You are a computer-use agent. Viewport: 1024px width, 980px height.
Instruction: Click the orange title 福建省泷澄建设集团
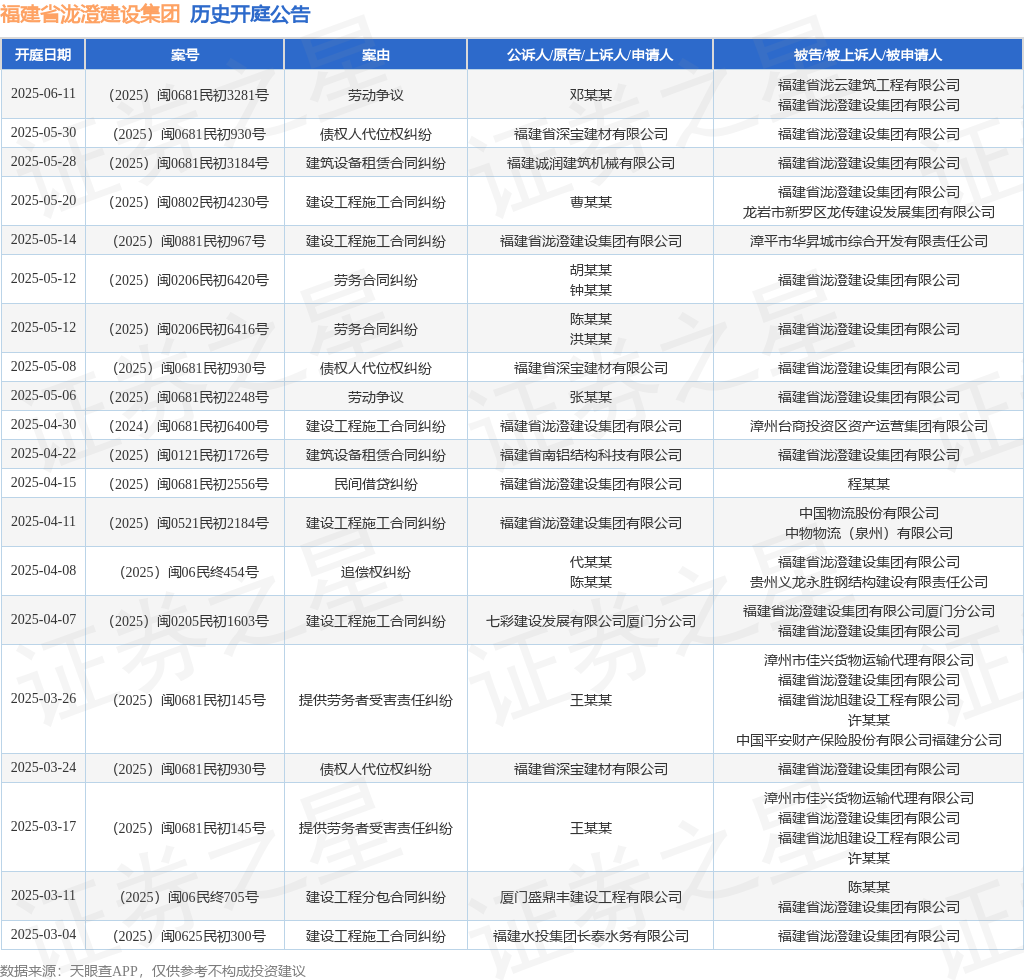pyautogui.click(x=90, y=14)
